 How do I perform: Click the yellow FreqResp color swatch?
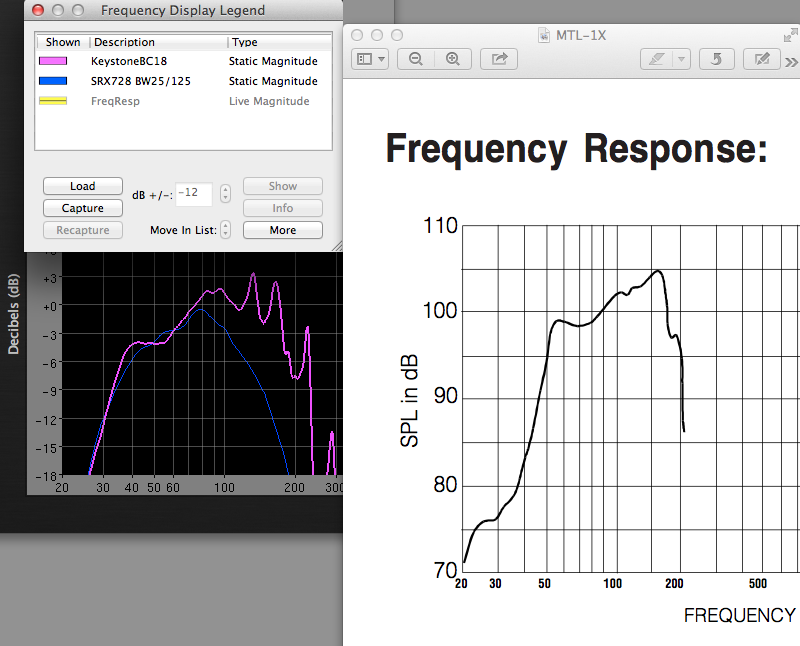tap(53, 101)
